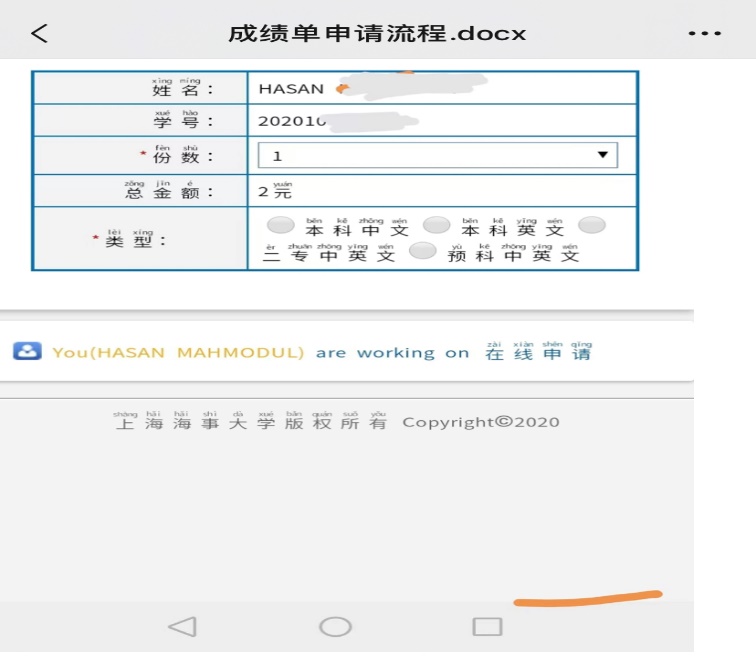Open the three-dot more options menu
Screen dimensions: 756x656
(704, 33)
